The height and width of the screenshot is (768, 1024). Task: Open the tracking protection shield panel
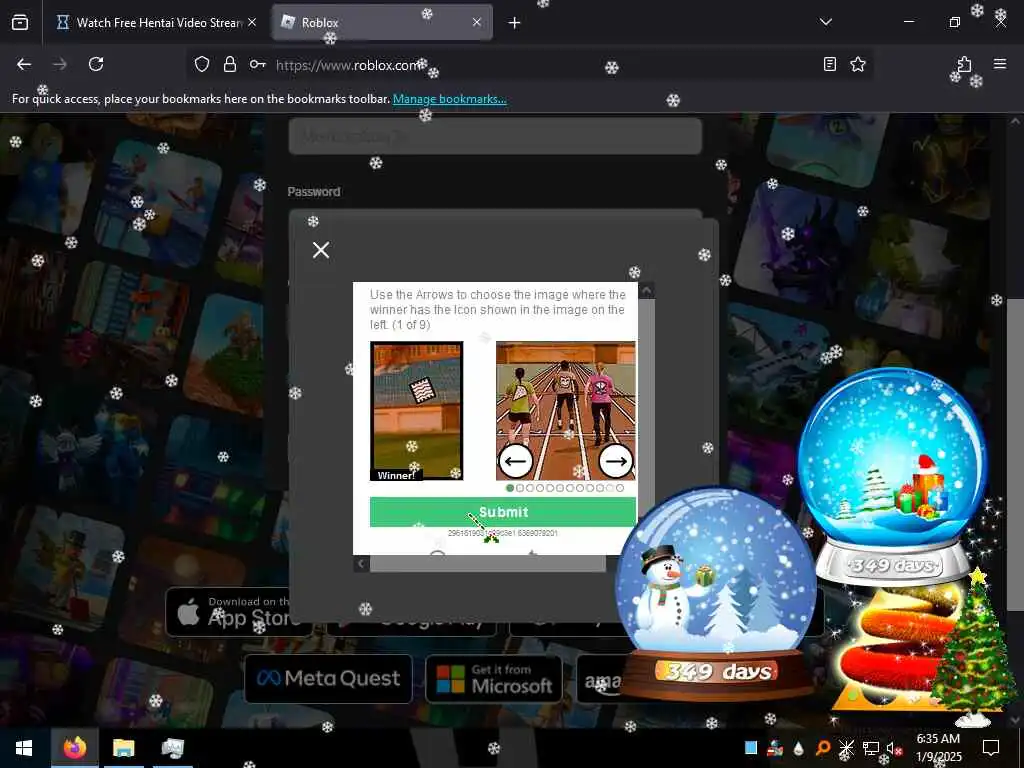[x=202, y=64]
